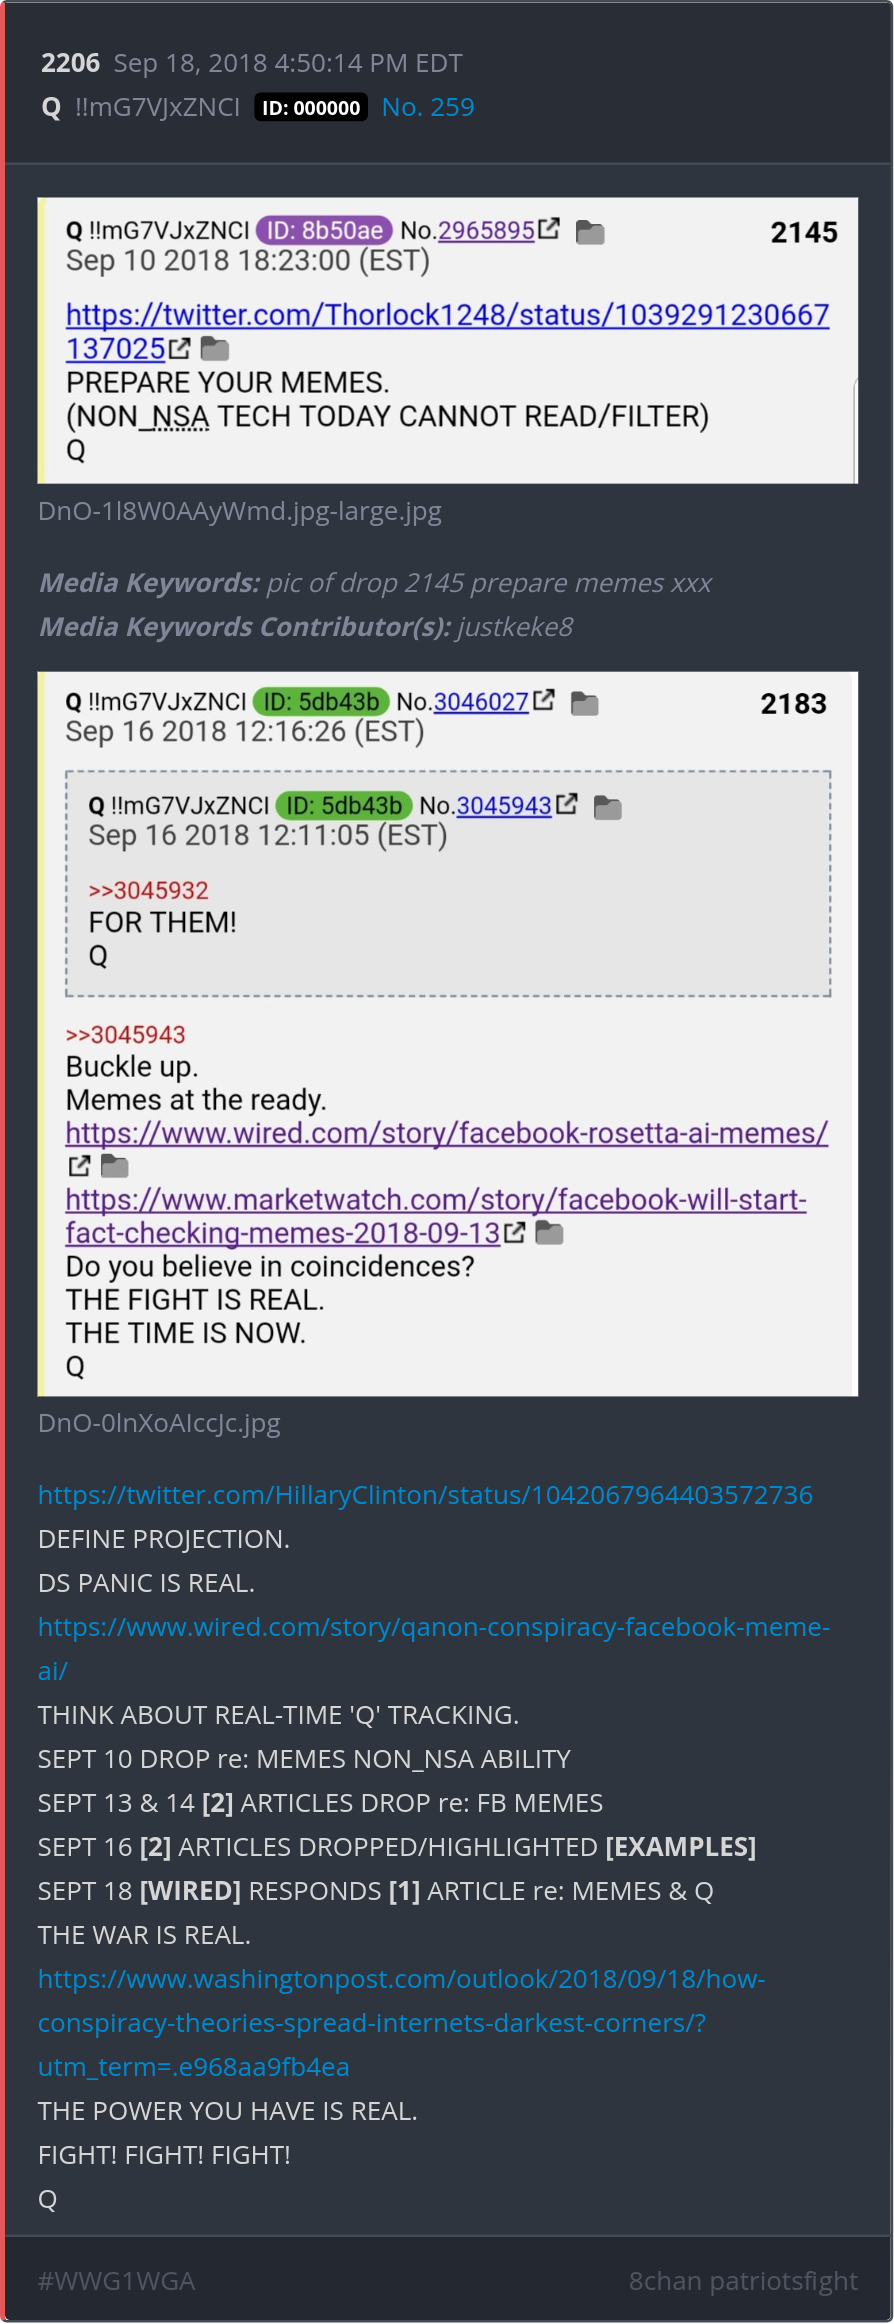This screenshot has width=894, height=2324.
Task: Open image file DnO-1l8W0AAyWmd.jpg-large.jpg
Action: [x=240, y=511]
